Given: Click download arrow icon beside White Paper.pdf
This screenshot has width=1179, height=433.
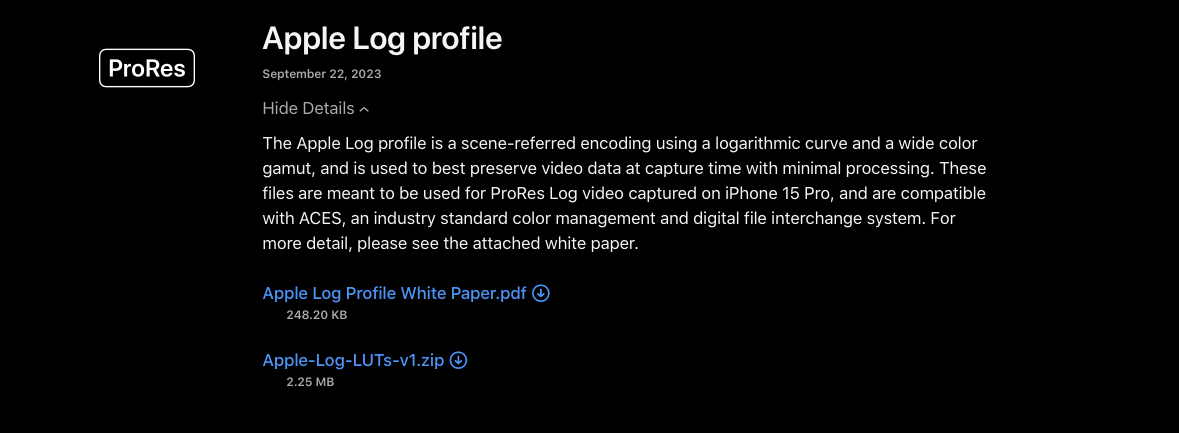Looking at the screenshot, I should 541,293.
